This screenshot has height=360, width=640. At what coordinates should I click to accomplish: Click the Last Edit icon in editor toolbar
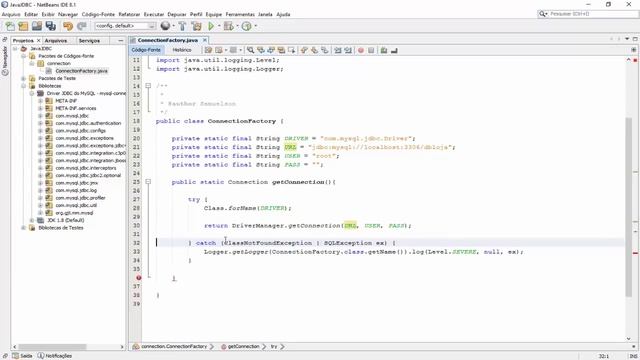[208, 50]
